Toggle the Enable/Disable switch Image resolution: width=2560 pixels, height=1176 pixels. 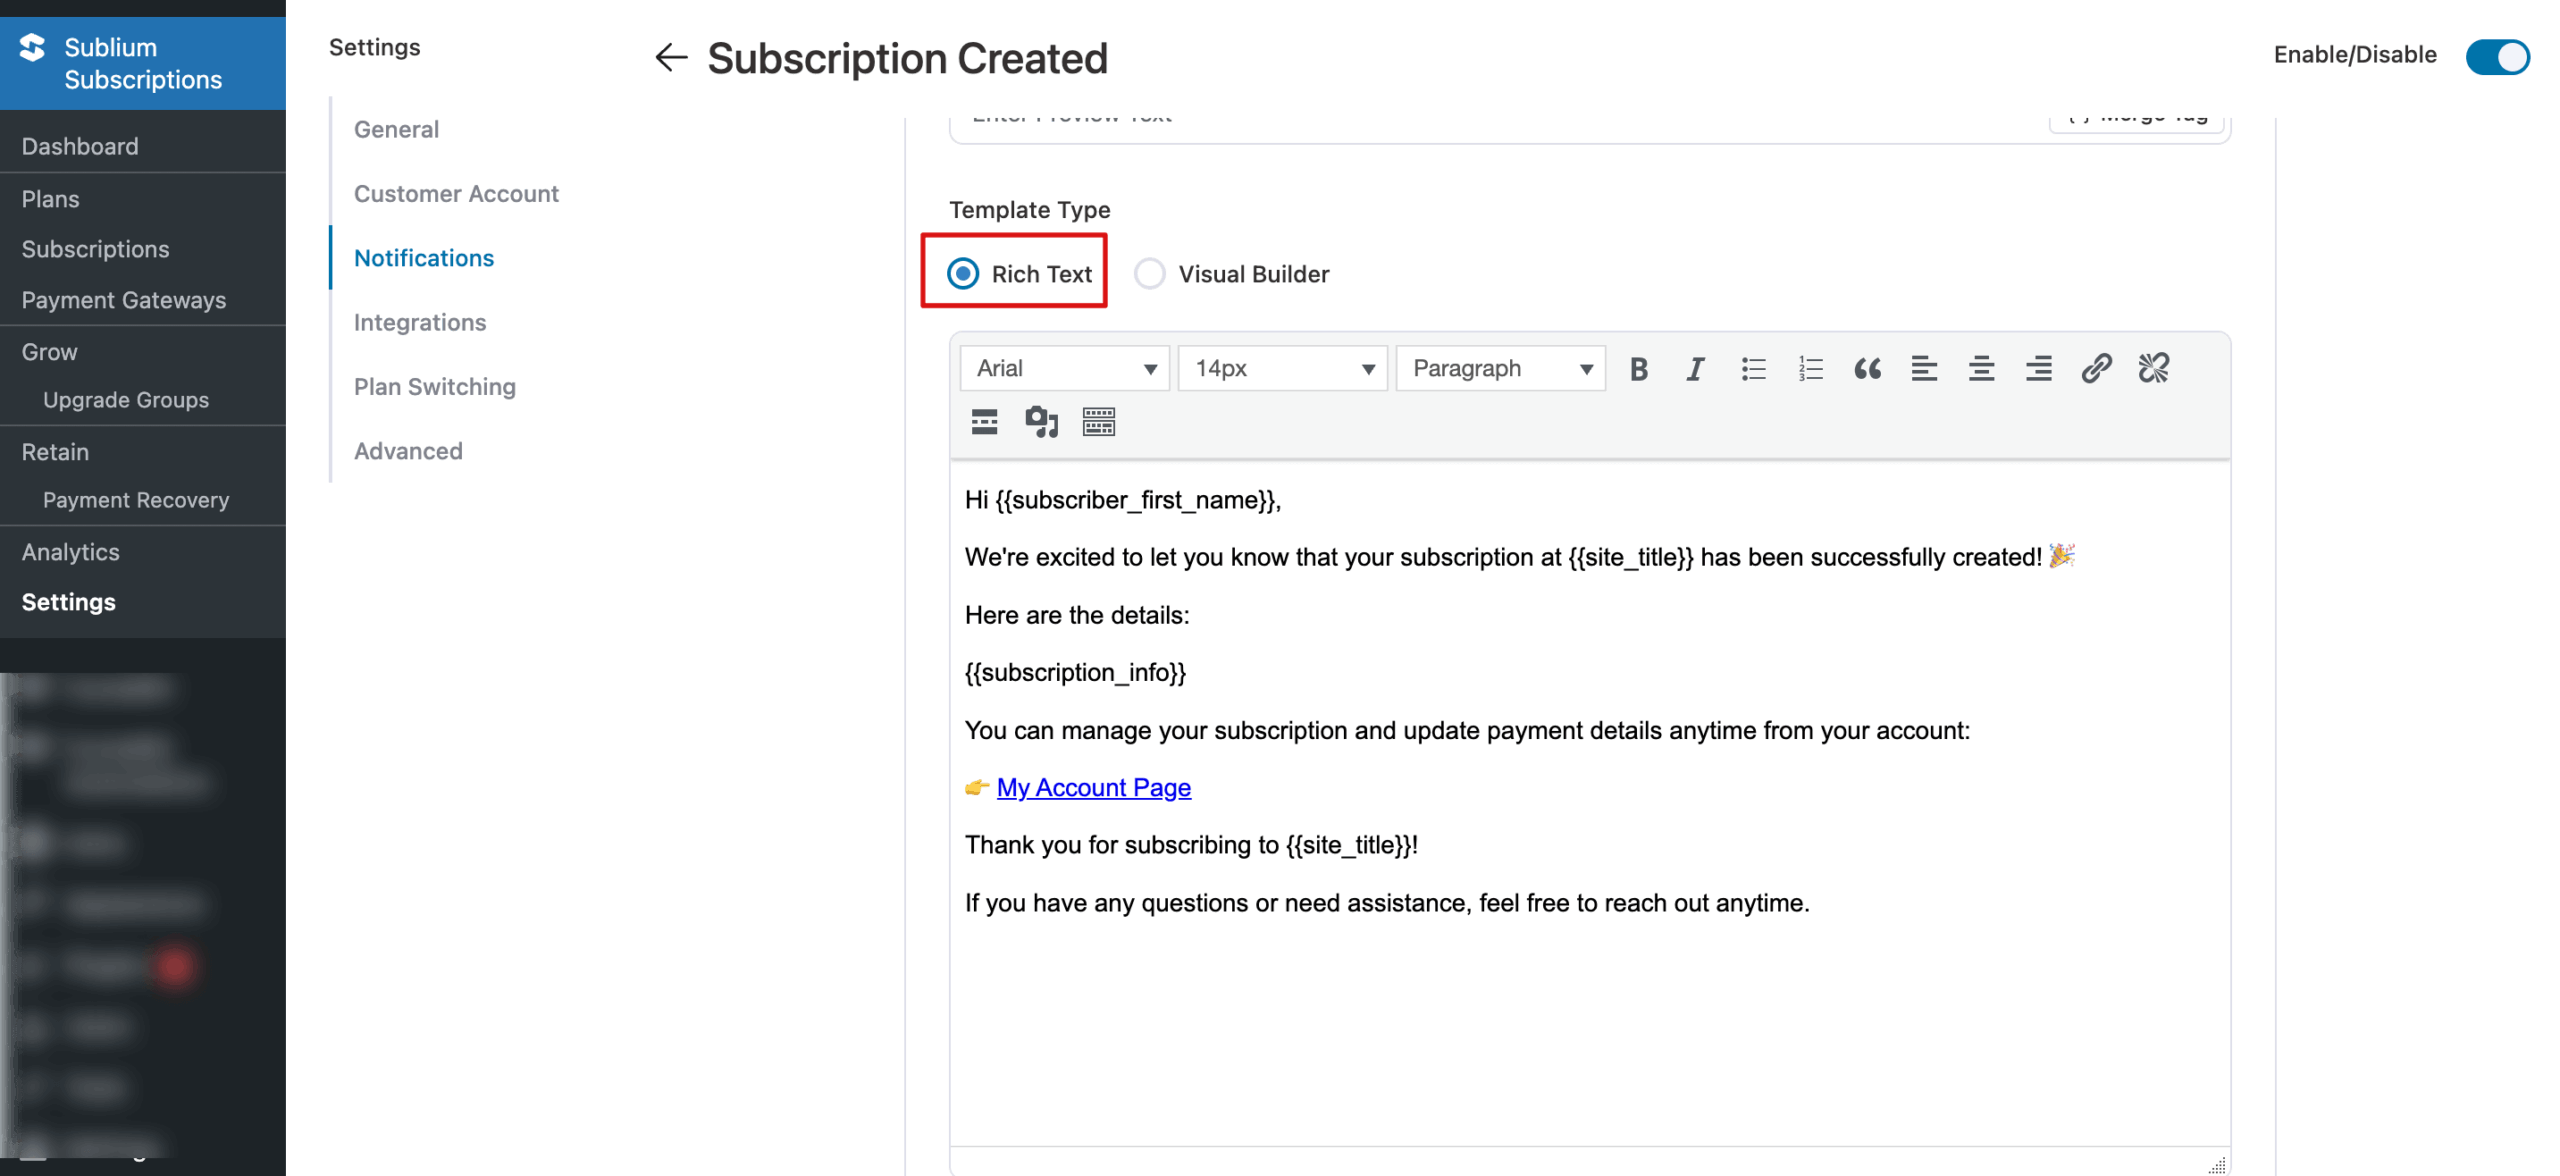pos(2497,57)
